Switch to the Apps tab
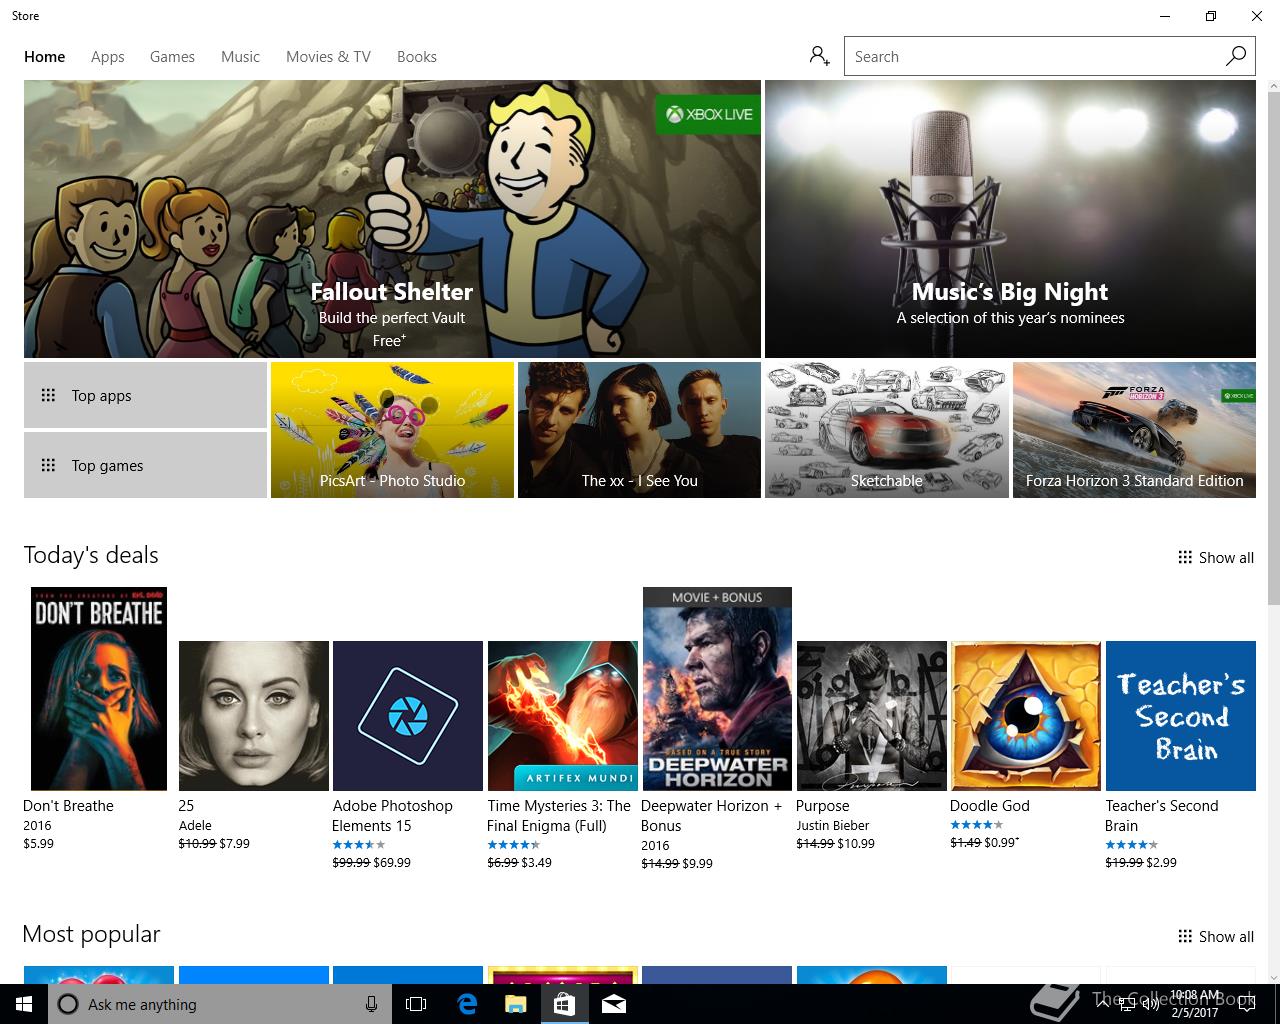The width and height of the screenshot is (1280, 1024). (108, 56)
